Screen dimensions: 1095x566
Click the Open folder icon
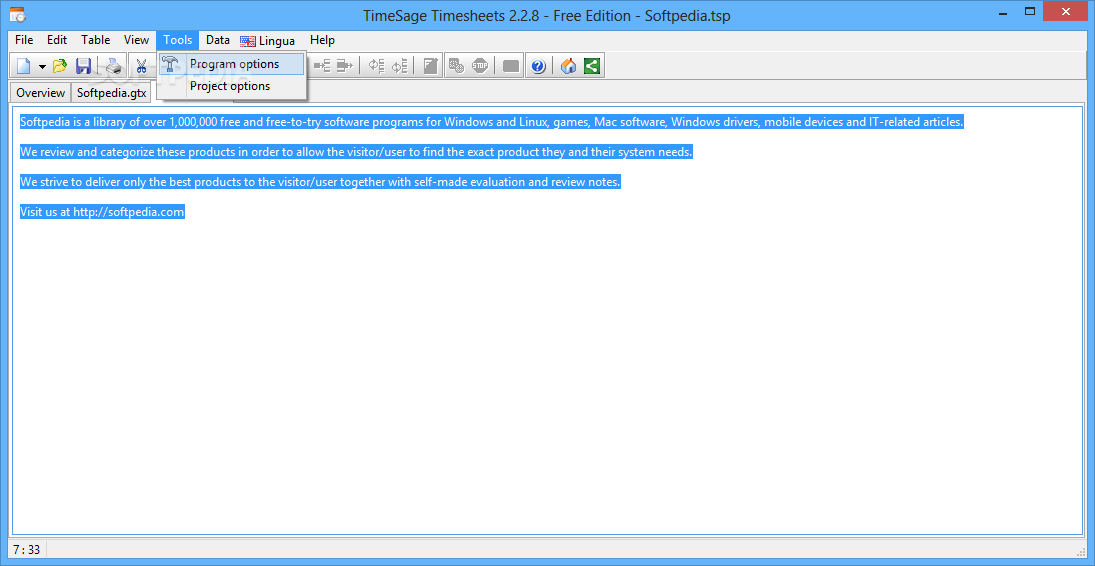[x=60, y=66]
